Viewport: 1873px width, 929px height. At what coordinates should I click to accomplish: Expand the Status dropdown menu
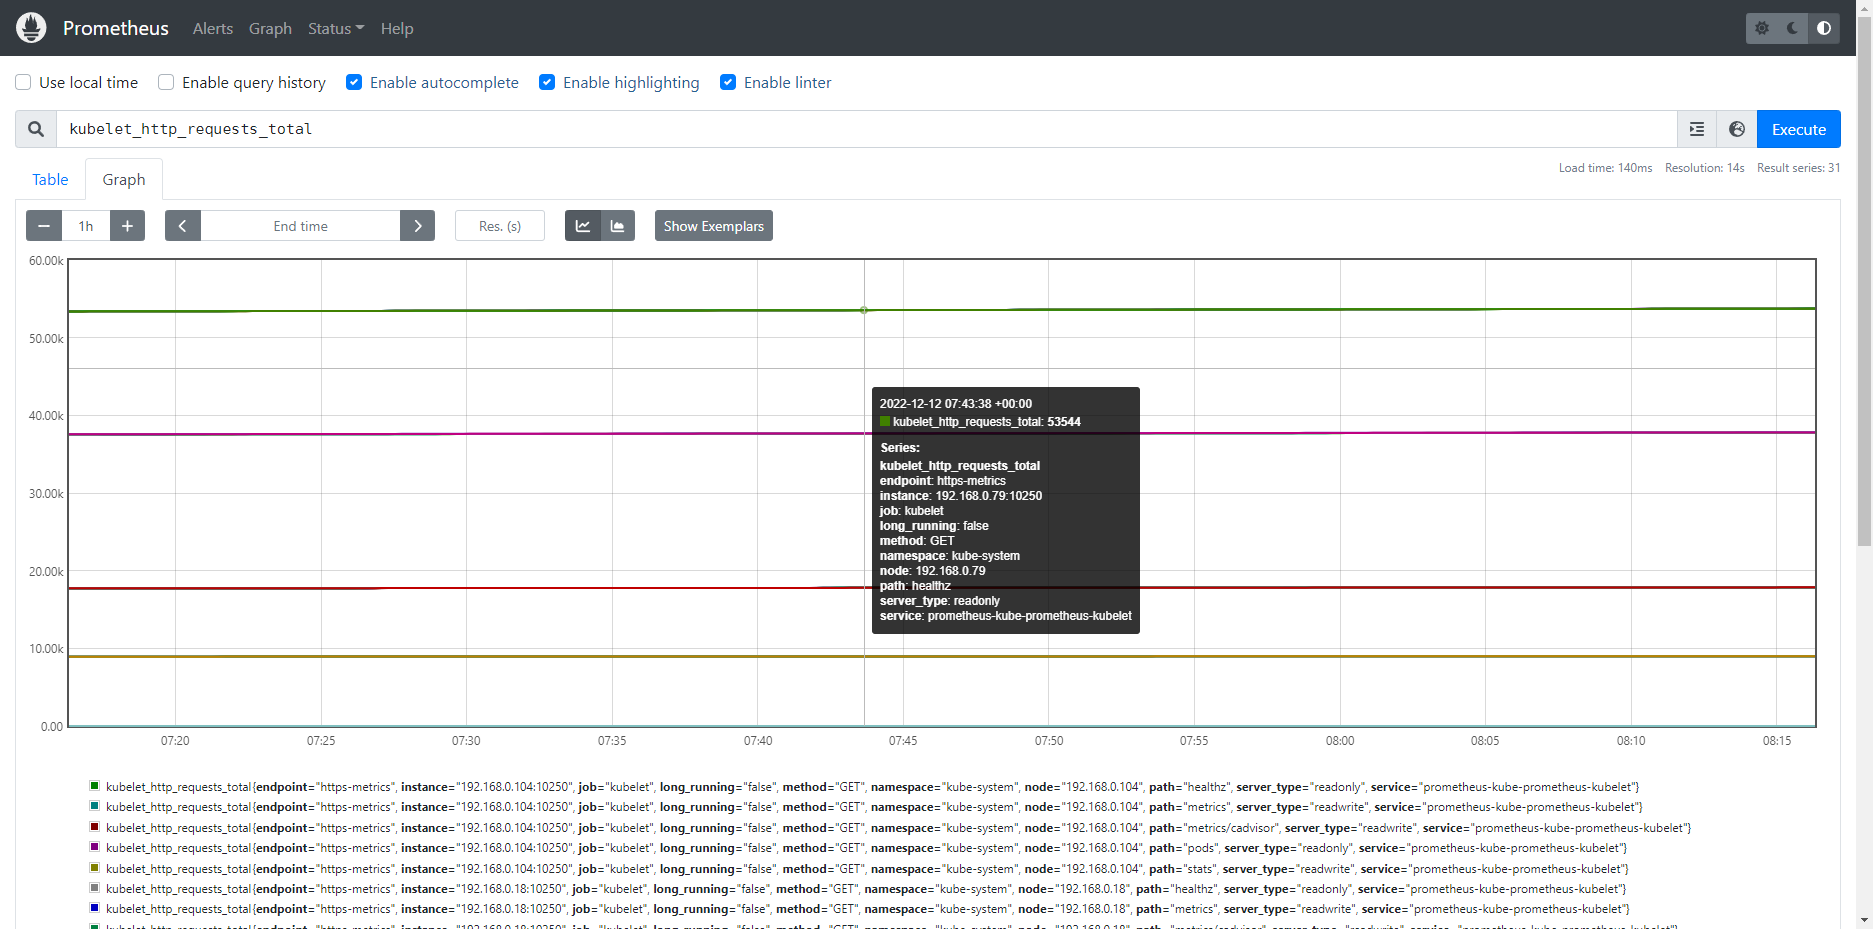[x=336, y=28]
